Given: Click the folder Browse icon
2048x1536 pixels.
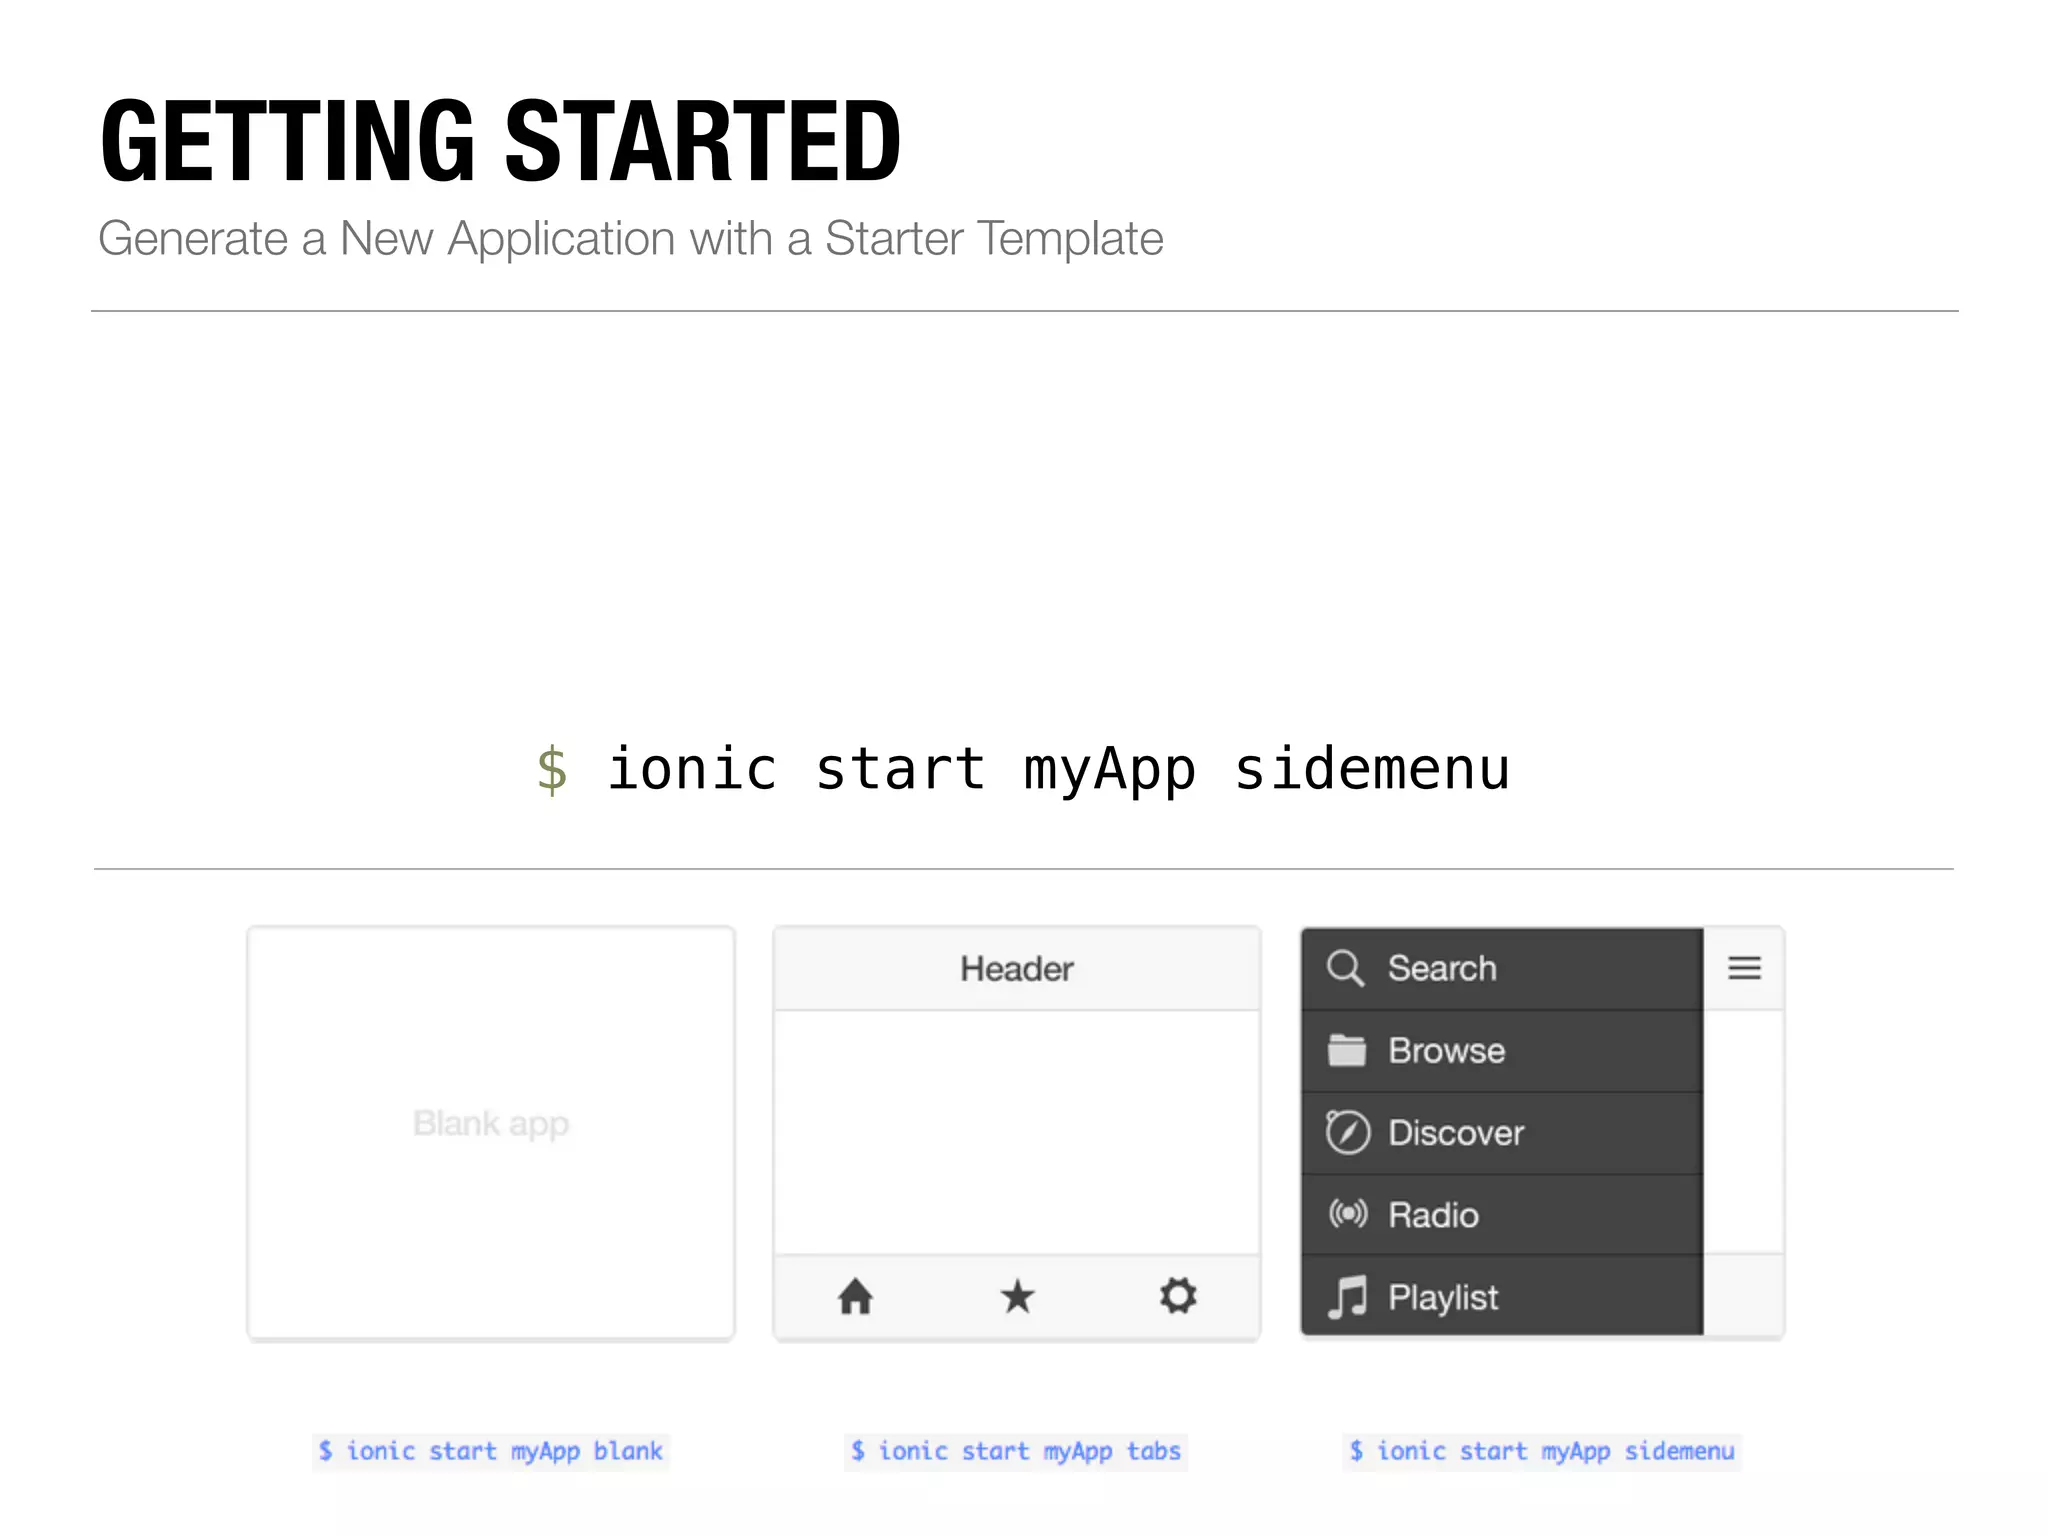Looking at the screenshot, I should click(x=1346, y=1050).
